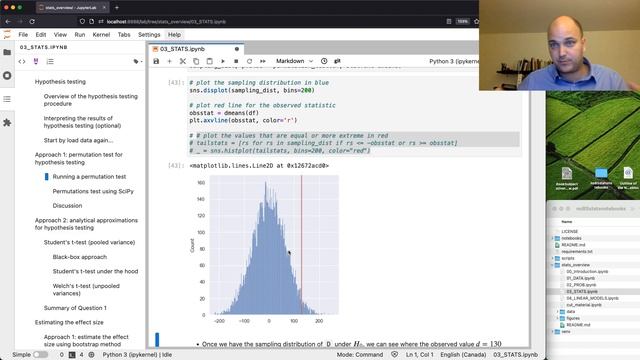The image size is (640, 360).
Task: Open the cell type Markdown dropdown
Action: pyautogui.click(x=294, y=61)
